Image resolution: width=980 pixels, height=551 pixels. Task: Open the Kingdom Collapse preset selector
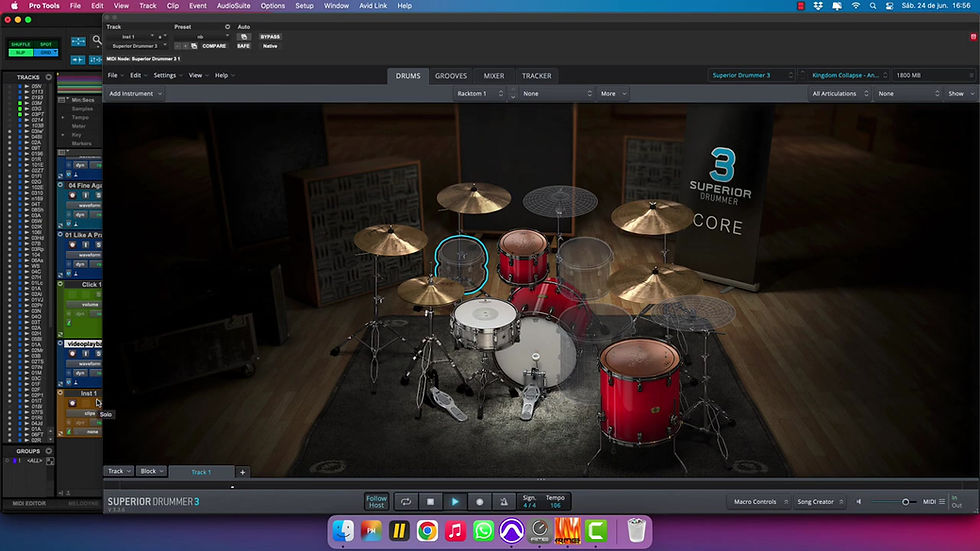click(849, 76)
